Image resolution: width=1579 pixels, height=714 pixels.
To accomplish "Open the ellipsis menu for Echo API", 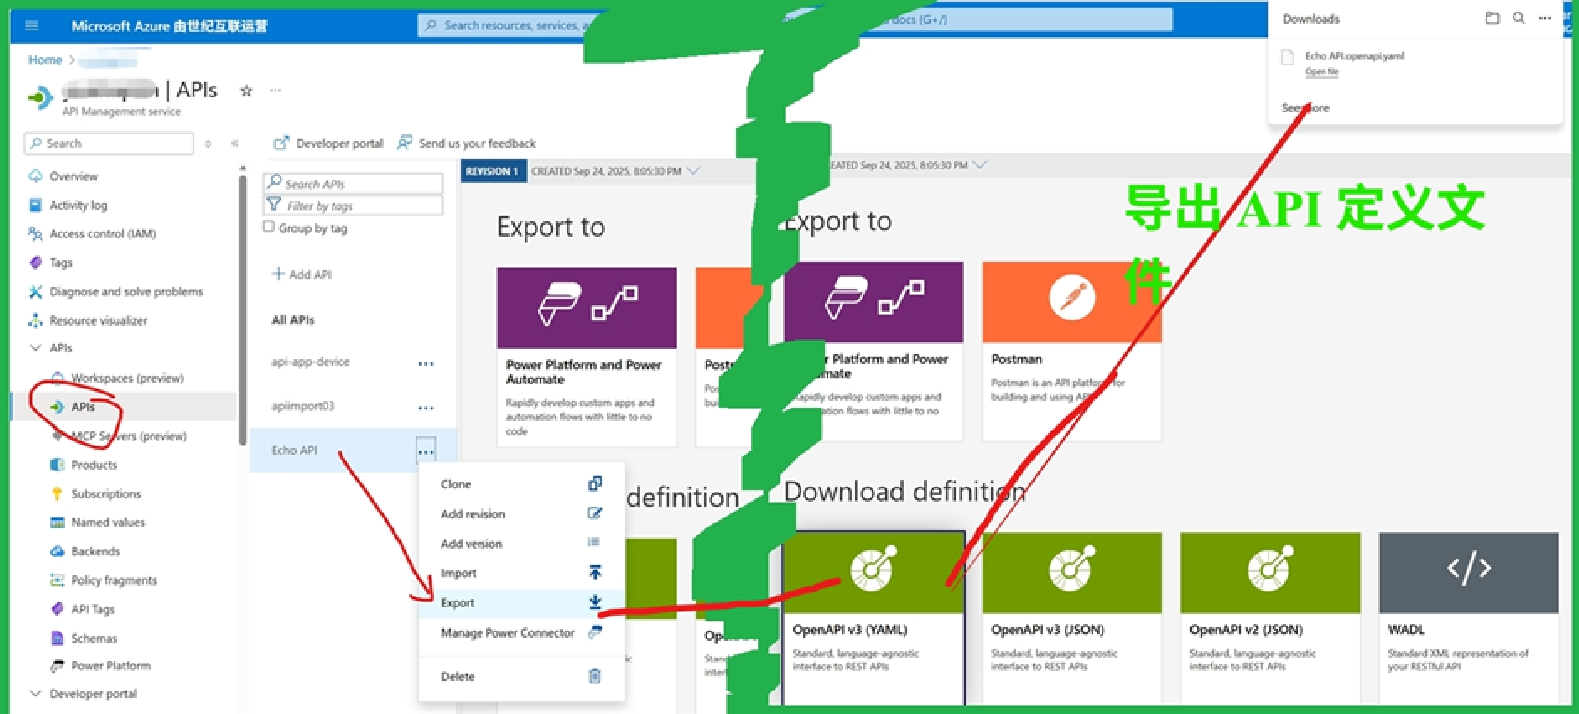I will [x=426, y=452].
